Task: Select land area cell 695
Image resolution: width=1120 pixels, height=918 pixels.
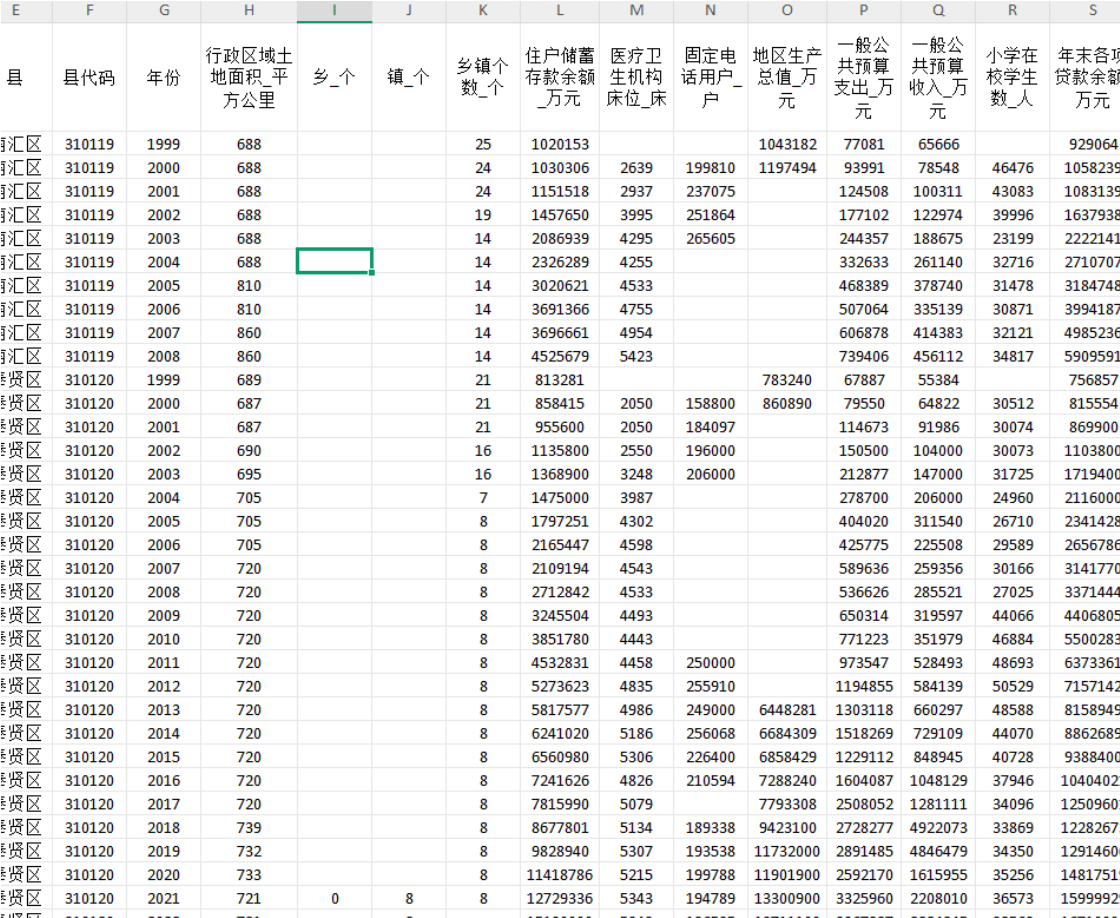Action: click(x=249, y=474)
